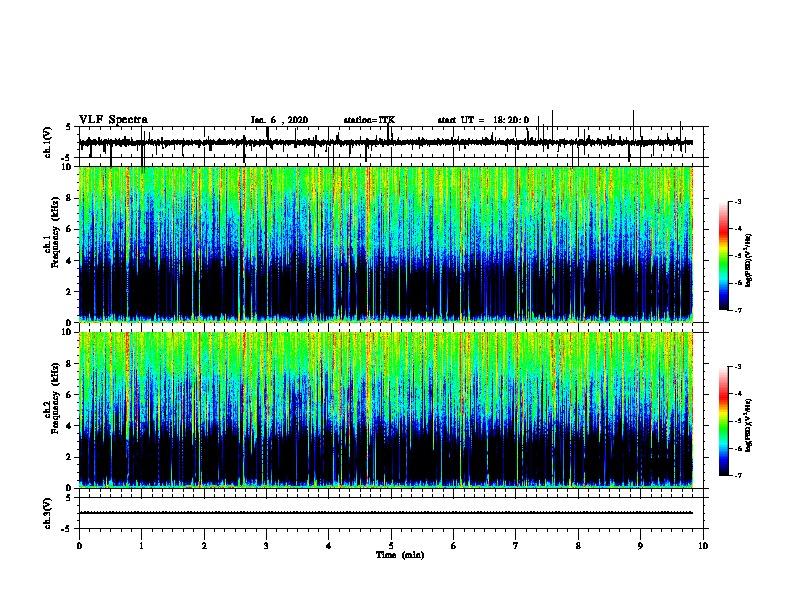The width and height of the screenshot is (792, 612).
Task: Click the "8" kHz tick of ch.1 spectrogram
Action: pyautogui.click(x=71, y=198)
